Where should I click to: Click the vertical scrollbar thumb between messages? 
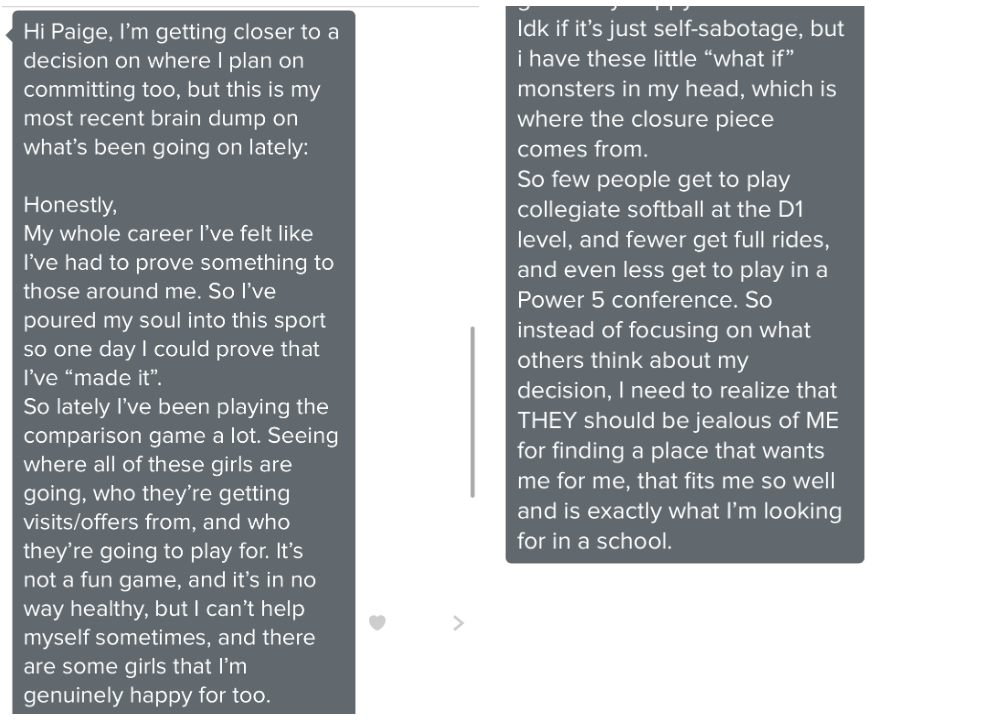click(472, 412)
